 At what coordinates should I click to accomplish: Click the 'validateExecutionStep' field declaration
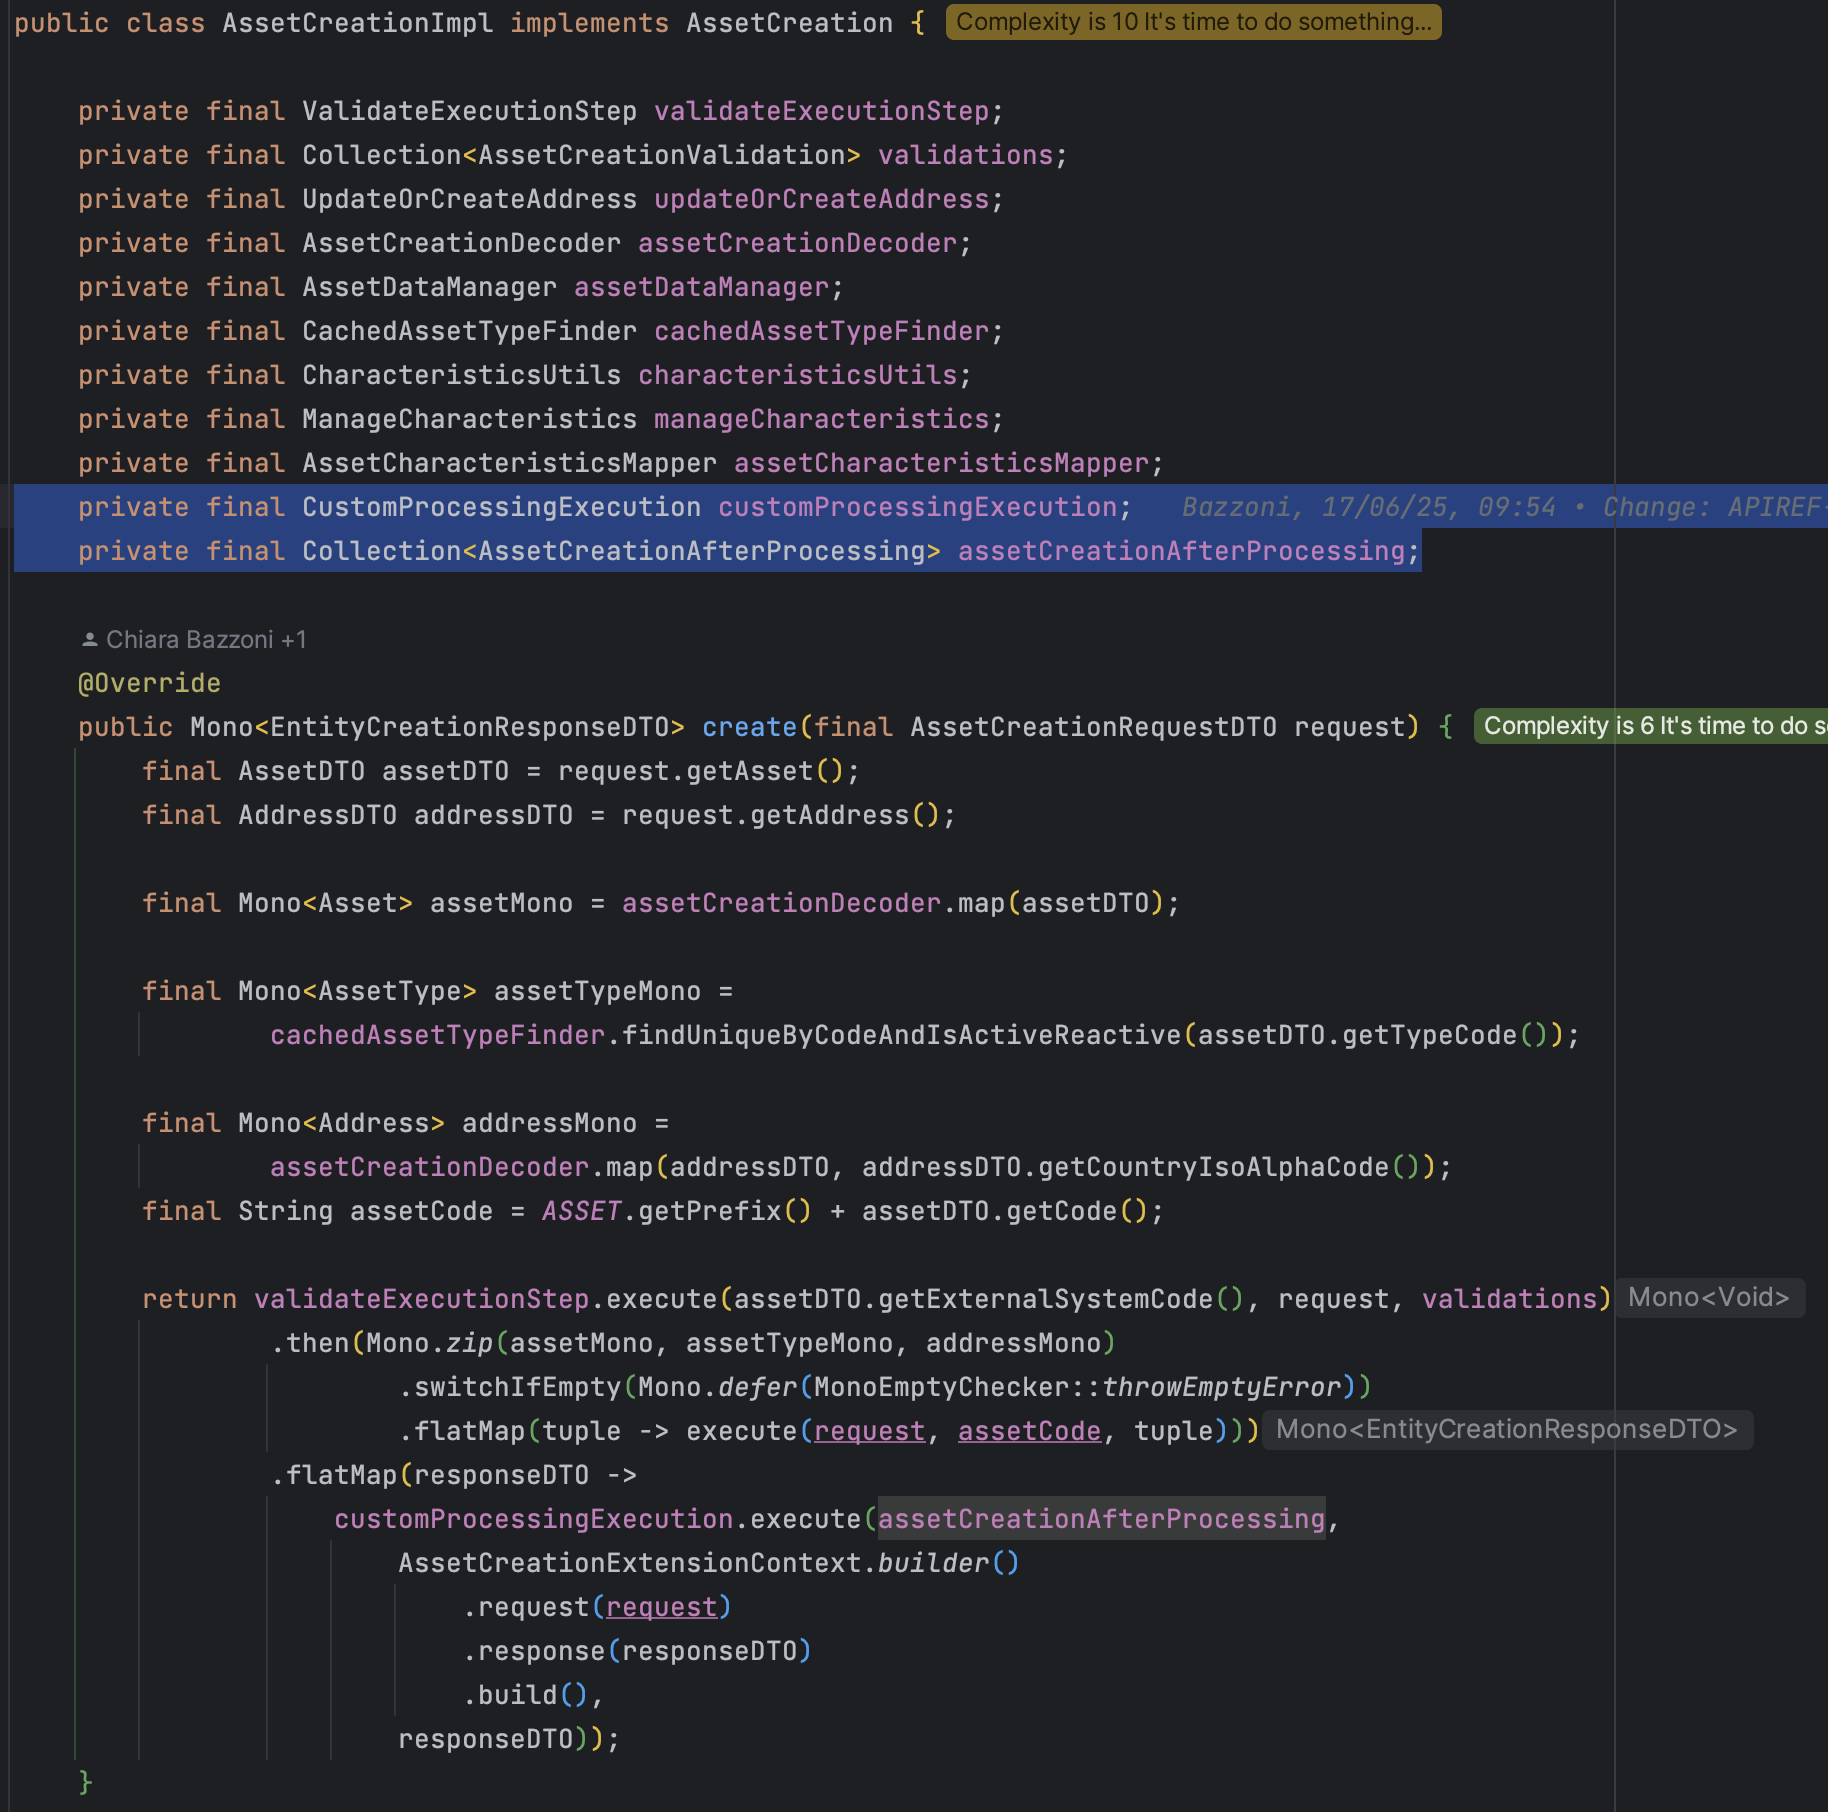(x=821, y=111)
